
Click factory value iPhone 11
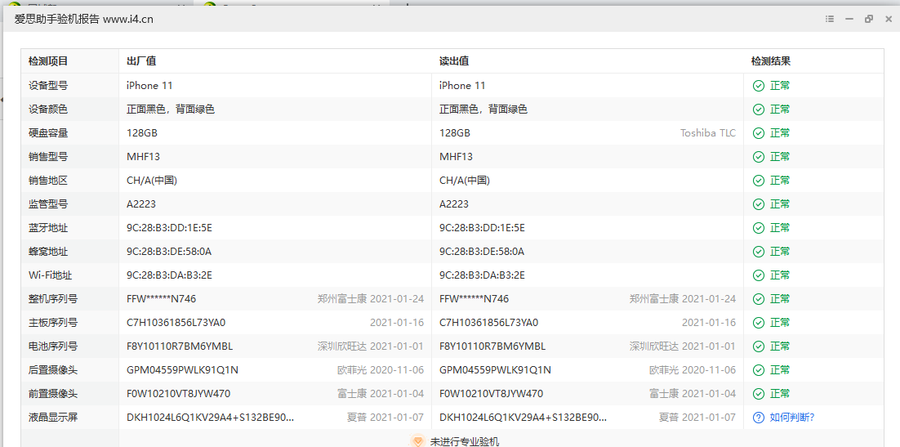point(149,85)
